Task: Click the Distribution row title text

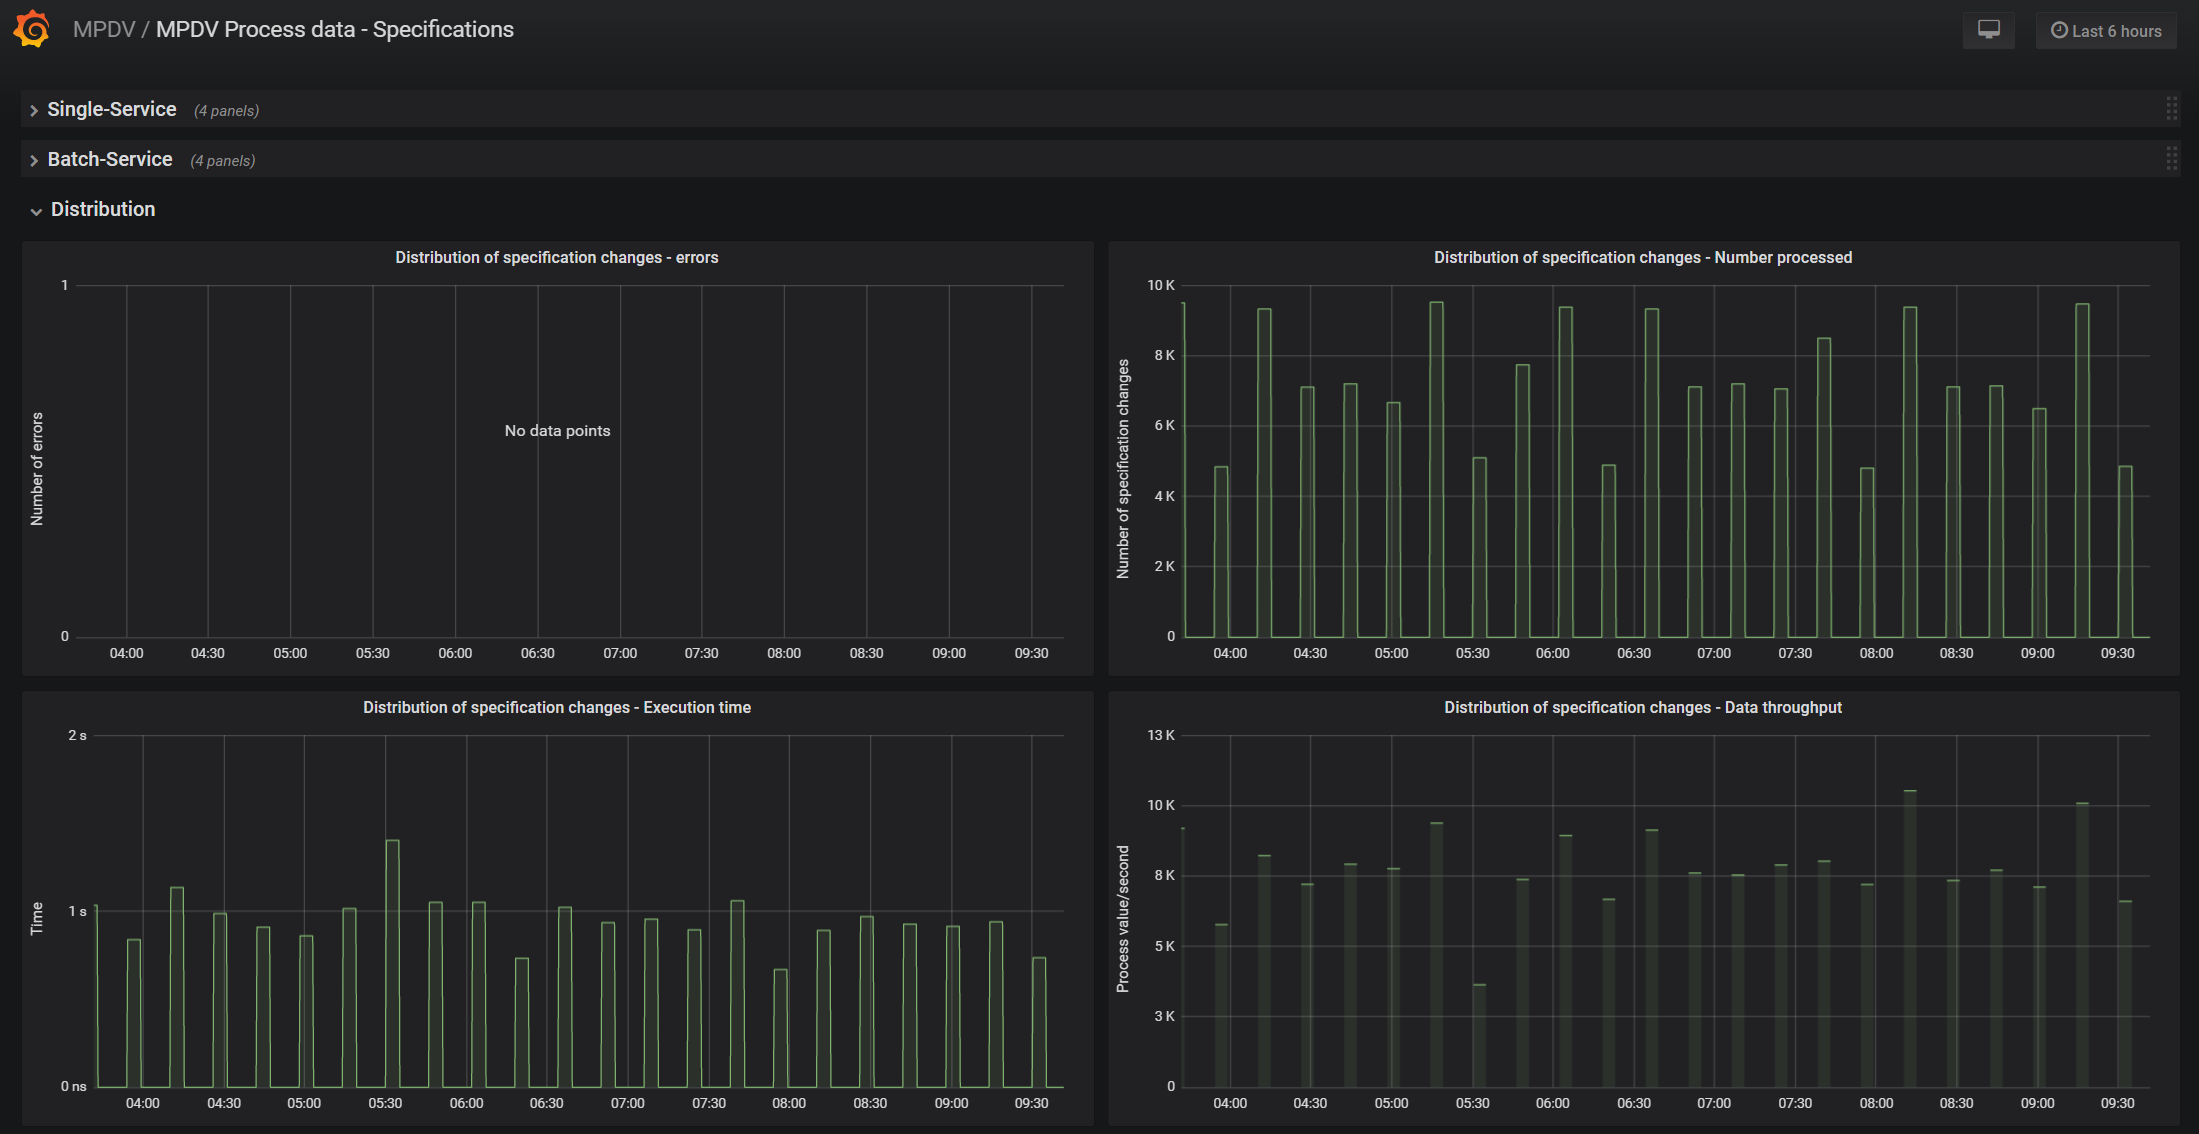Action: [103, 209]
